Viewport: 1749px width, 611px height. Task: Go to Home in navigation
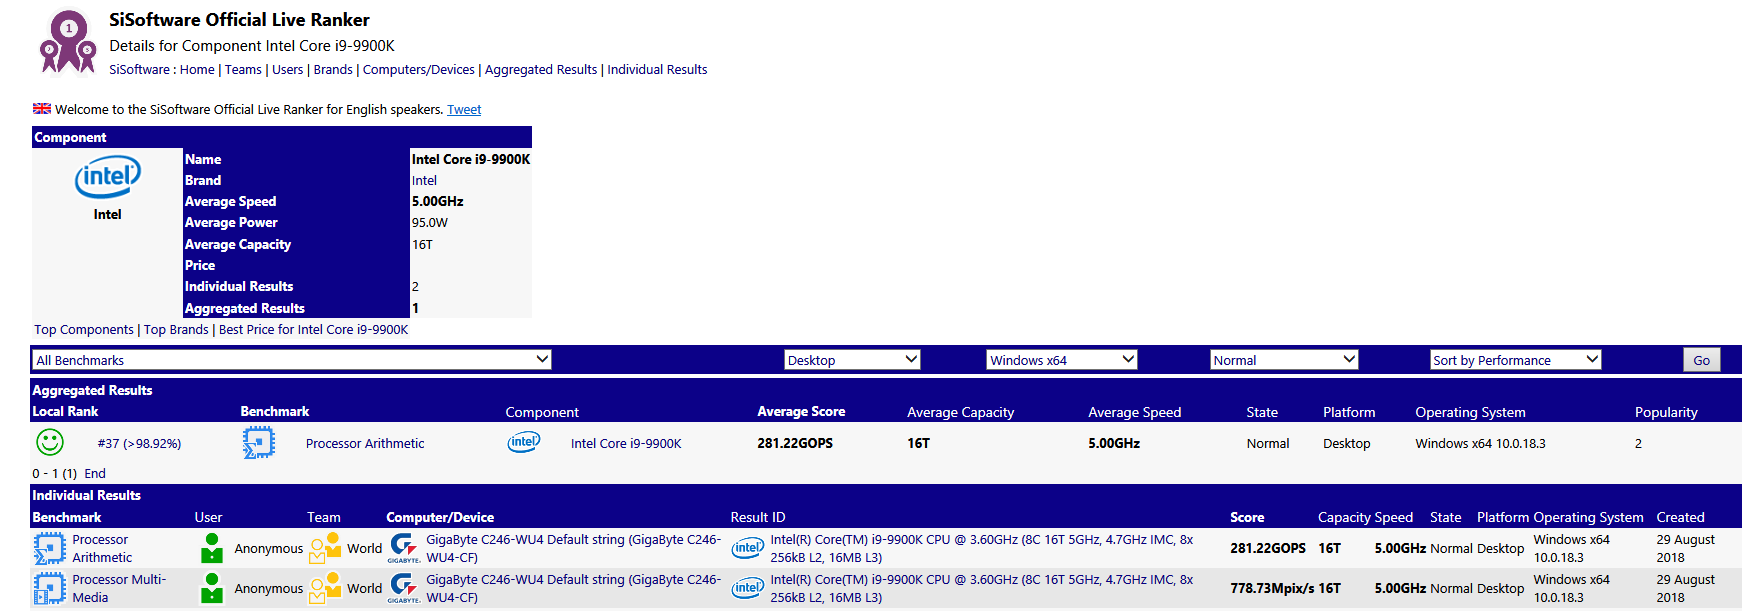point(197,70)
